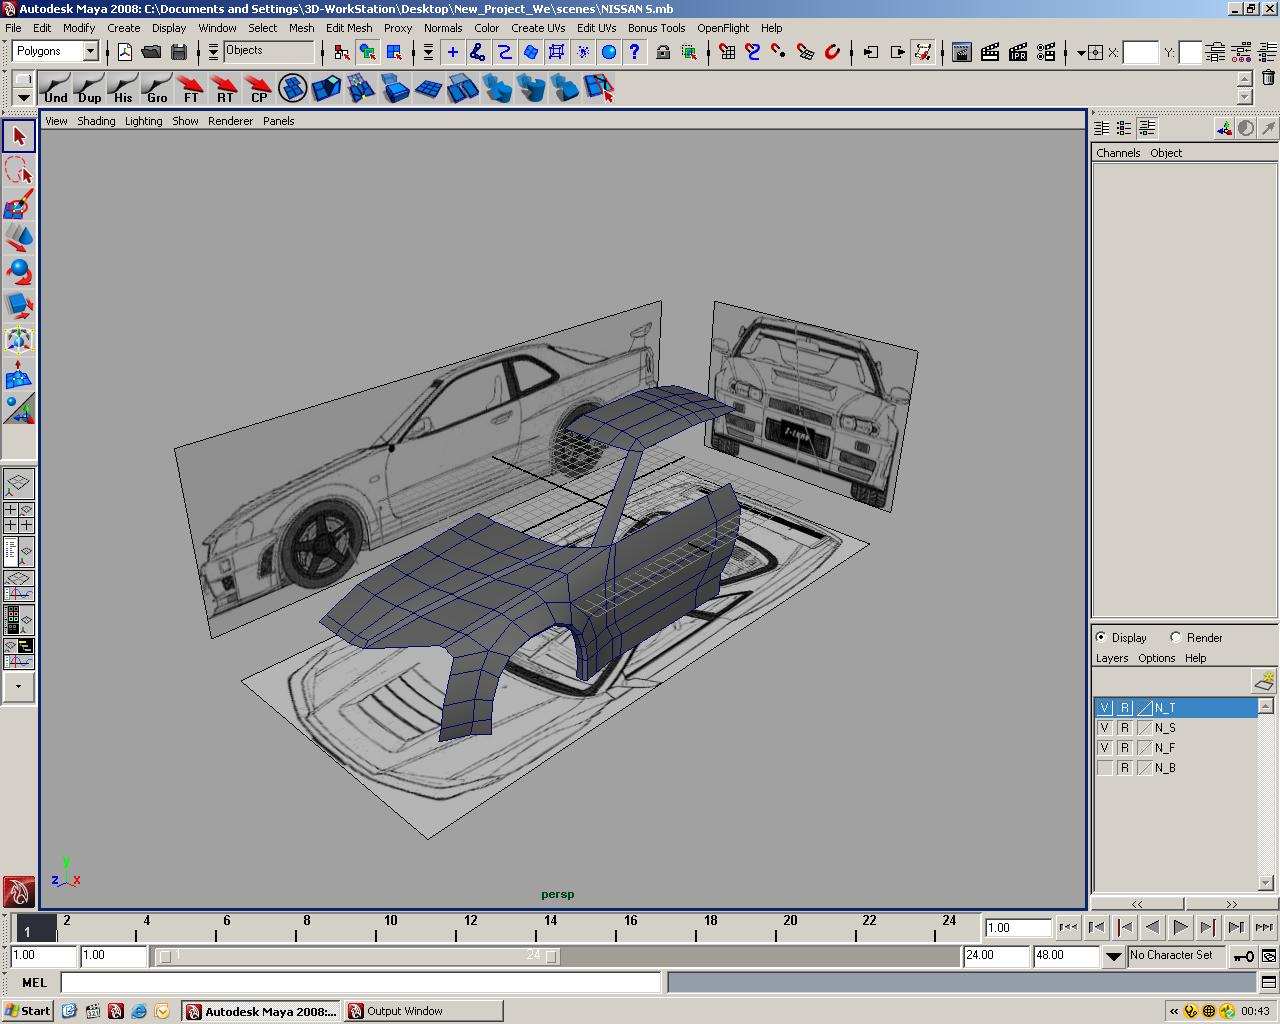
Task: Select the arrow Select tool
Action: (19, 136)
